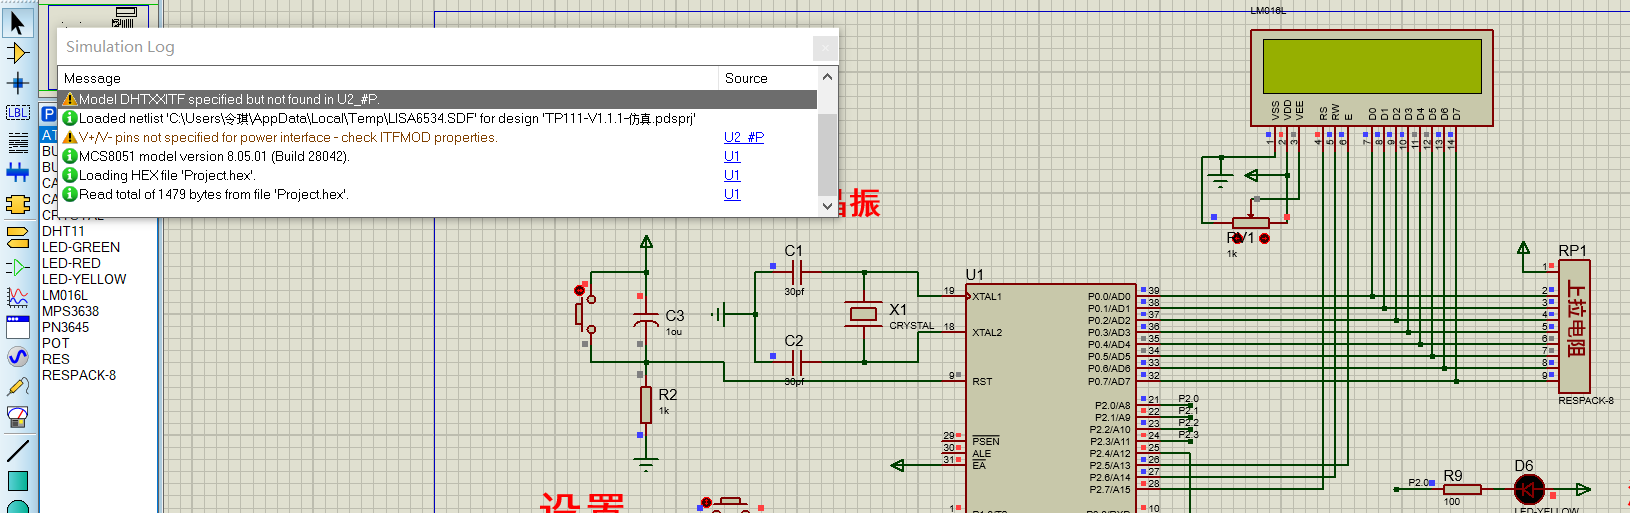Click resistor R2 1k on schematic
Image resolution: width=1630 pixels, height=513 pixels.
pyautogui.click(x=646, y=405)
